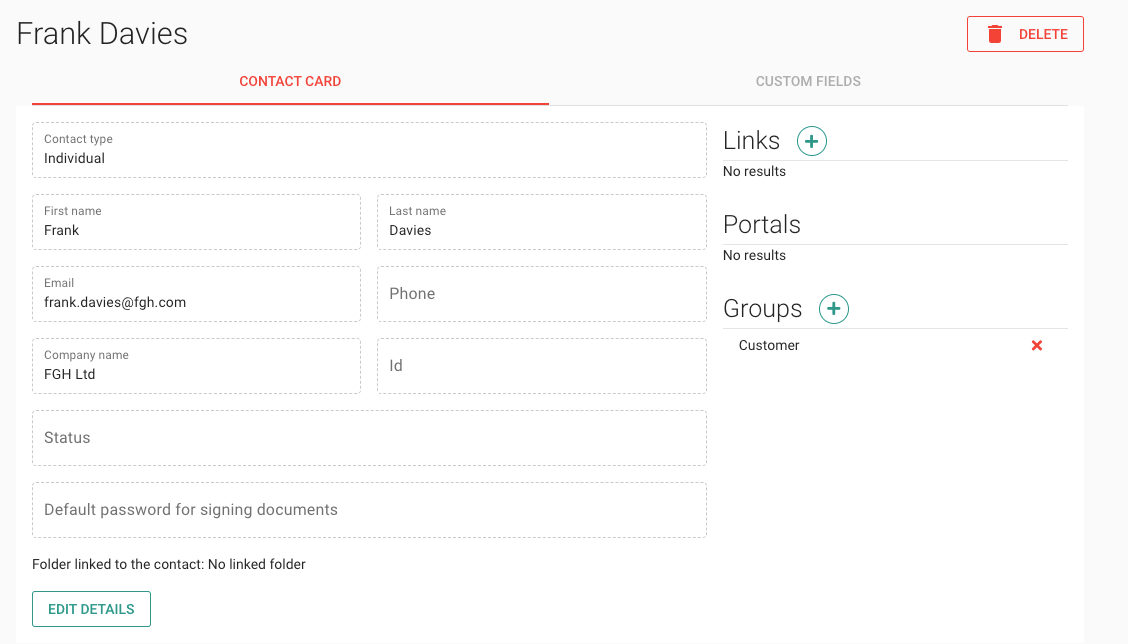Add a new link with plus icon
The width and height of the screenshot is (1128, 644).
[811, 142]
